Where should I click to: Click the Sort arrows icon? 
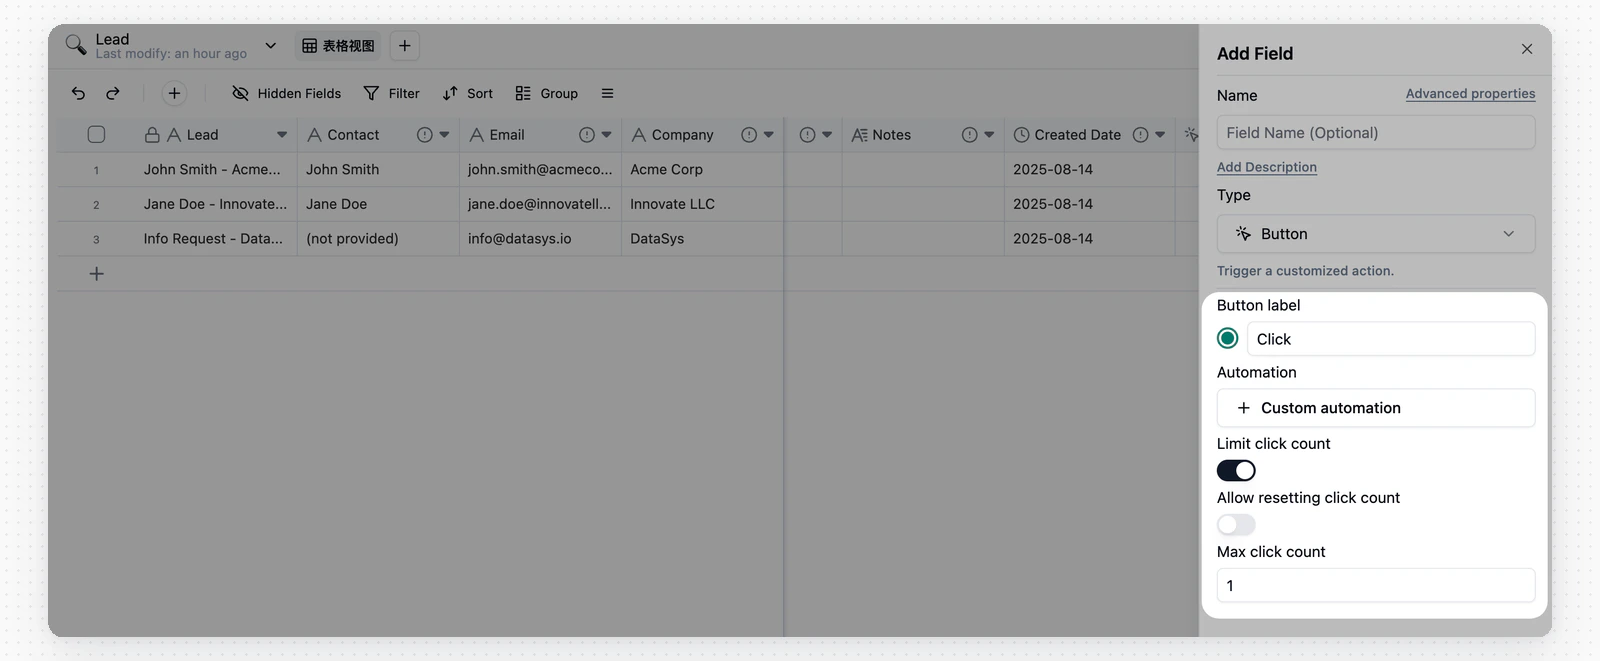click(450, 93)
